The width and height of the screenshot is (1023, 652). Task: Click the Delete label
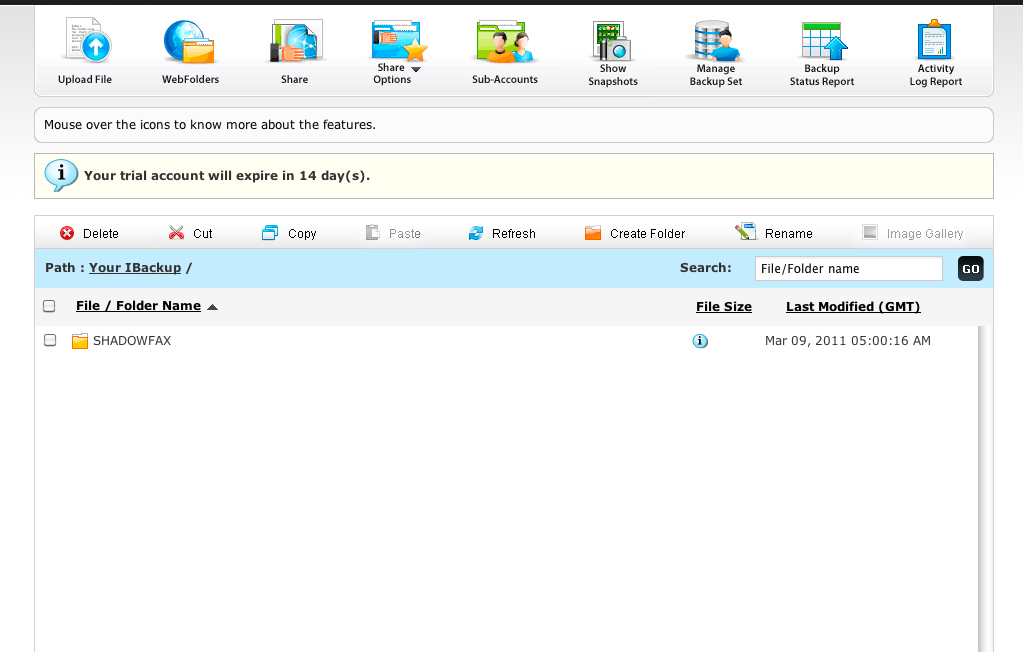(100, 234)
